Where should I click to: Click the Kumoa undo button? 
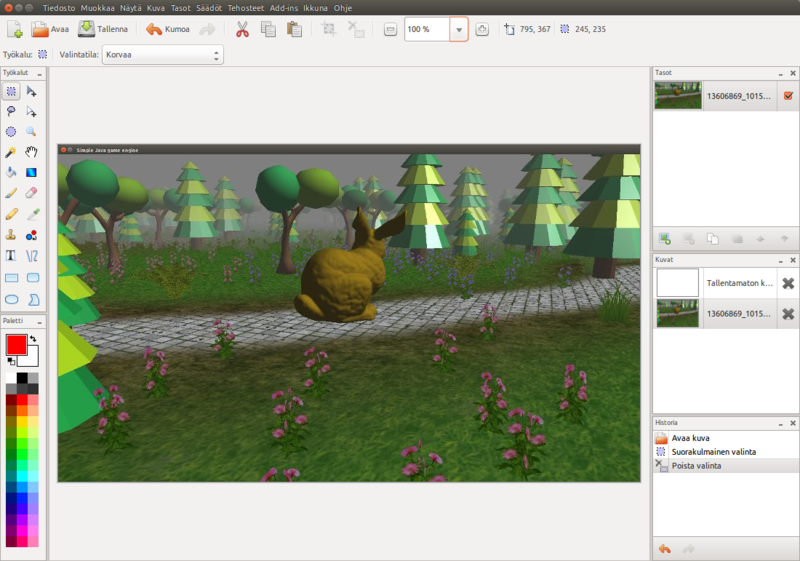[x=168, y=30]
